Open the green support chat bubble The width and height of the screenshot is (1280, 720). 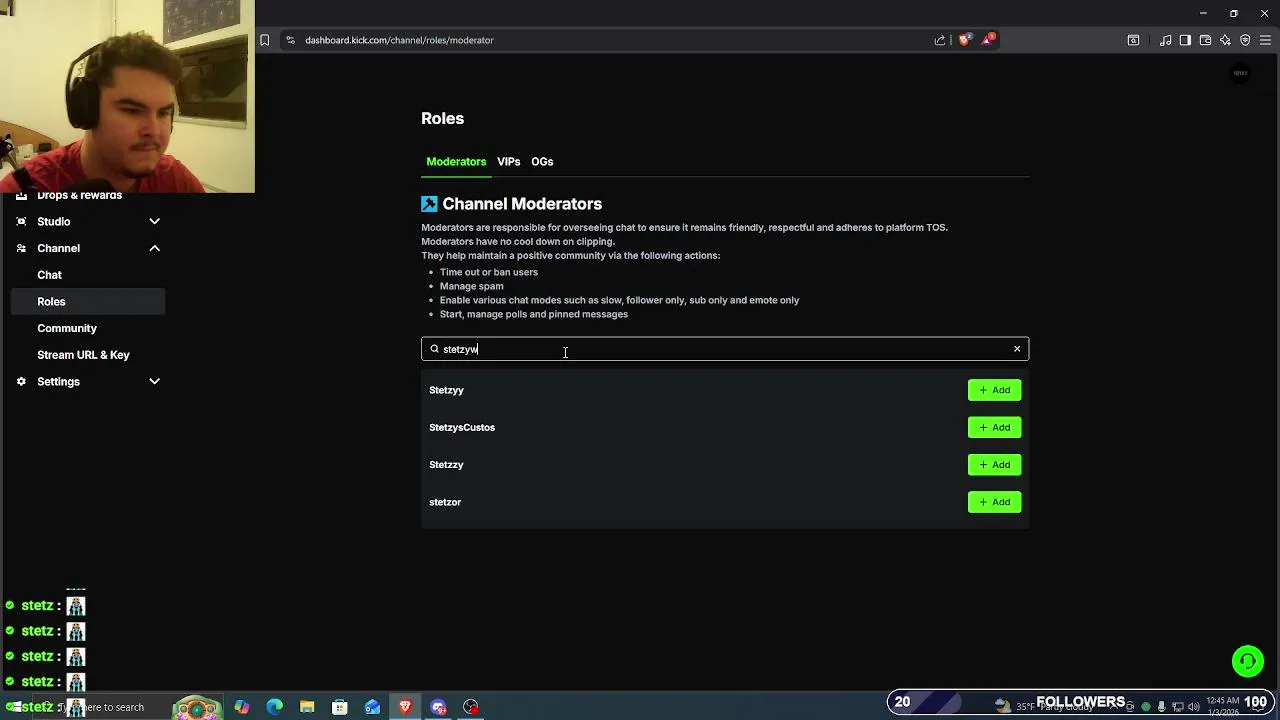1248,661
